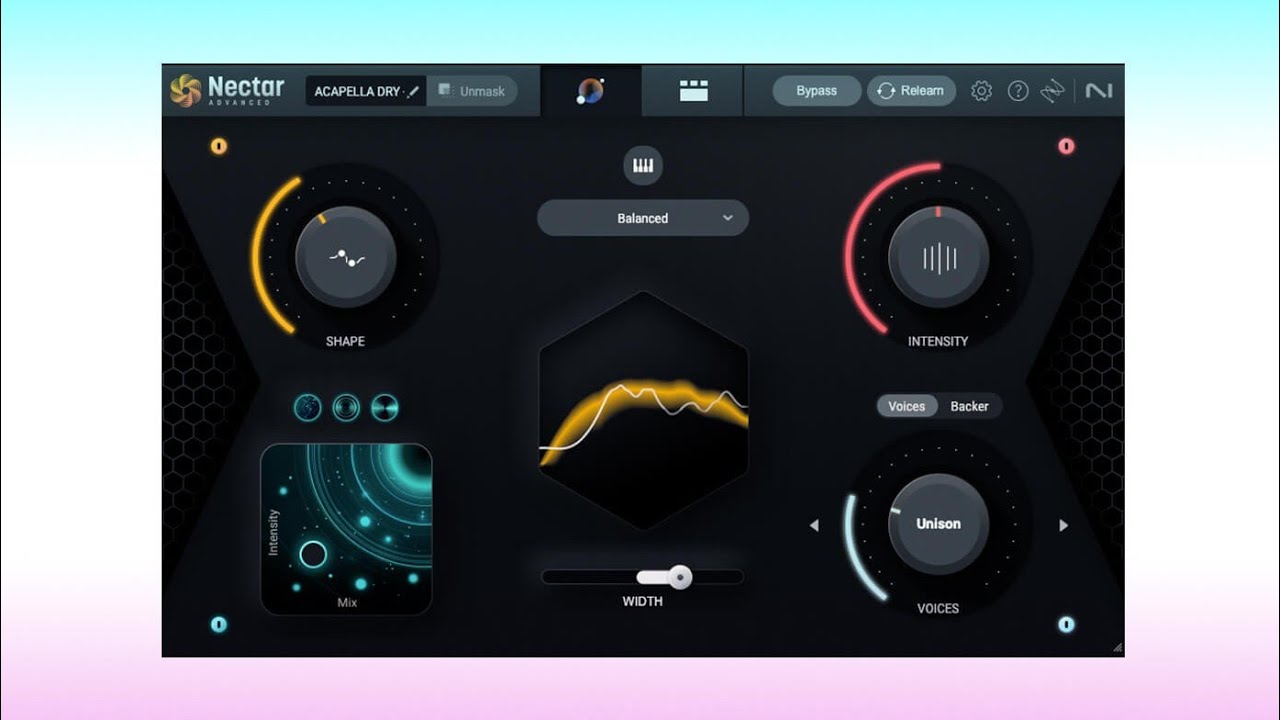Click the Balanced dropdown chevron arrow

(728, 218)
